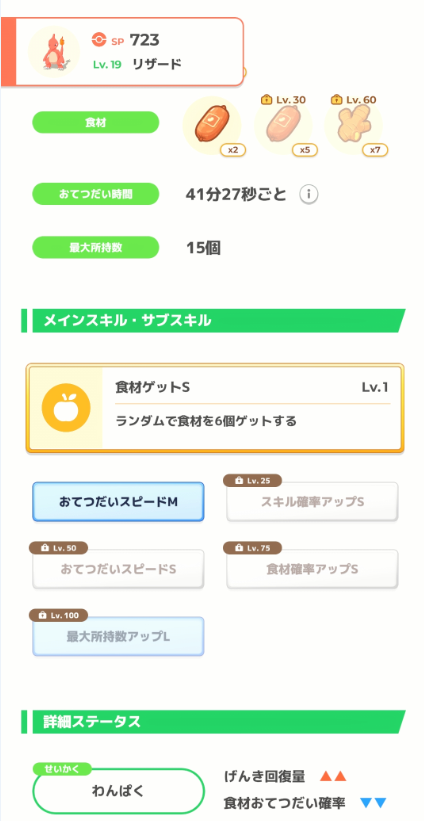424x821 pixels.
Task: Tap the Charmeleon portrait icon
Action: [x=54, y=51]
